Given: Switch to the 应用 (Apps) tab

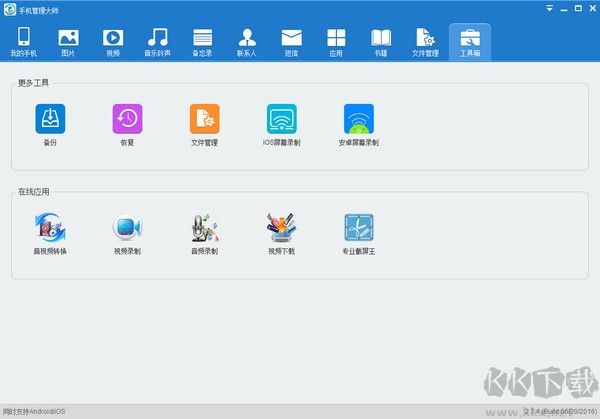Looking at the screenshot, I should [336, 42].
